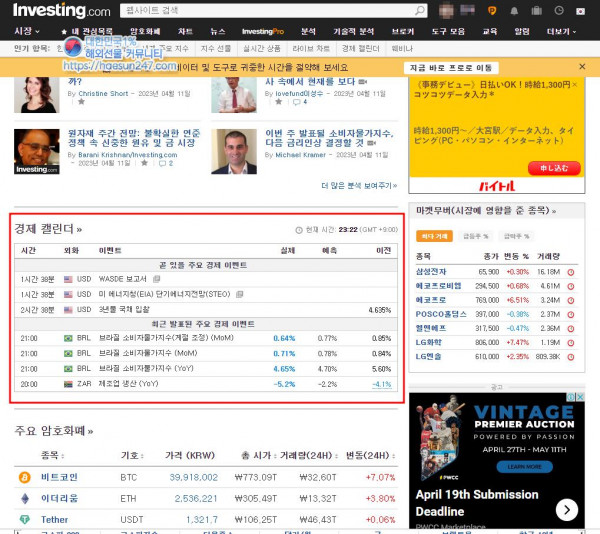Viewport: 600px width, 534px height.
Task: Expand the 더보기 dropdown menu
Action: coord(561,31)
